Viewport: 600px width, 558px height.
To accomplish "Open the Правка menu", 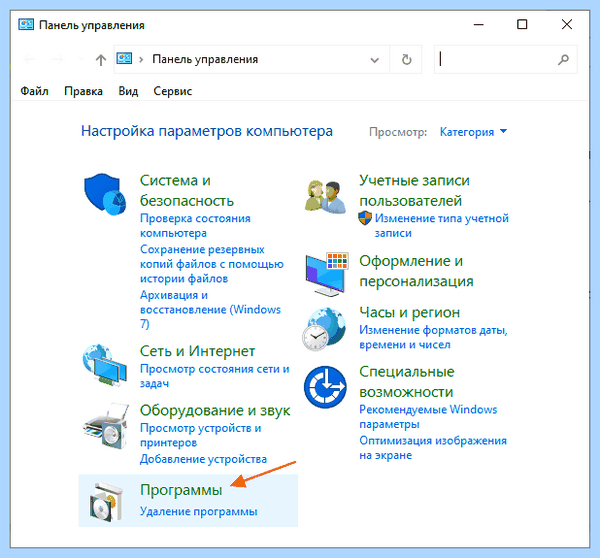I will coord(83,91).
